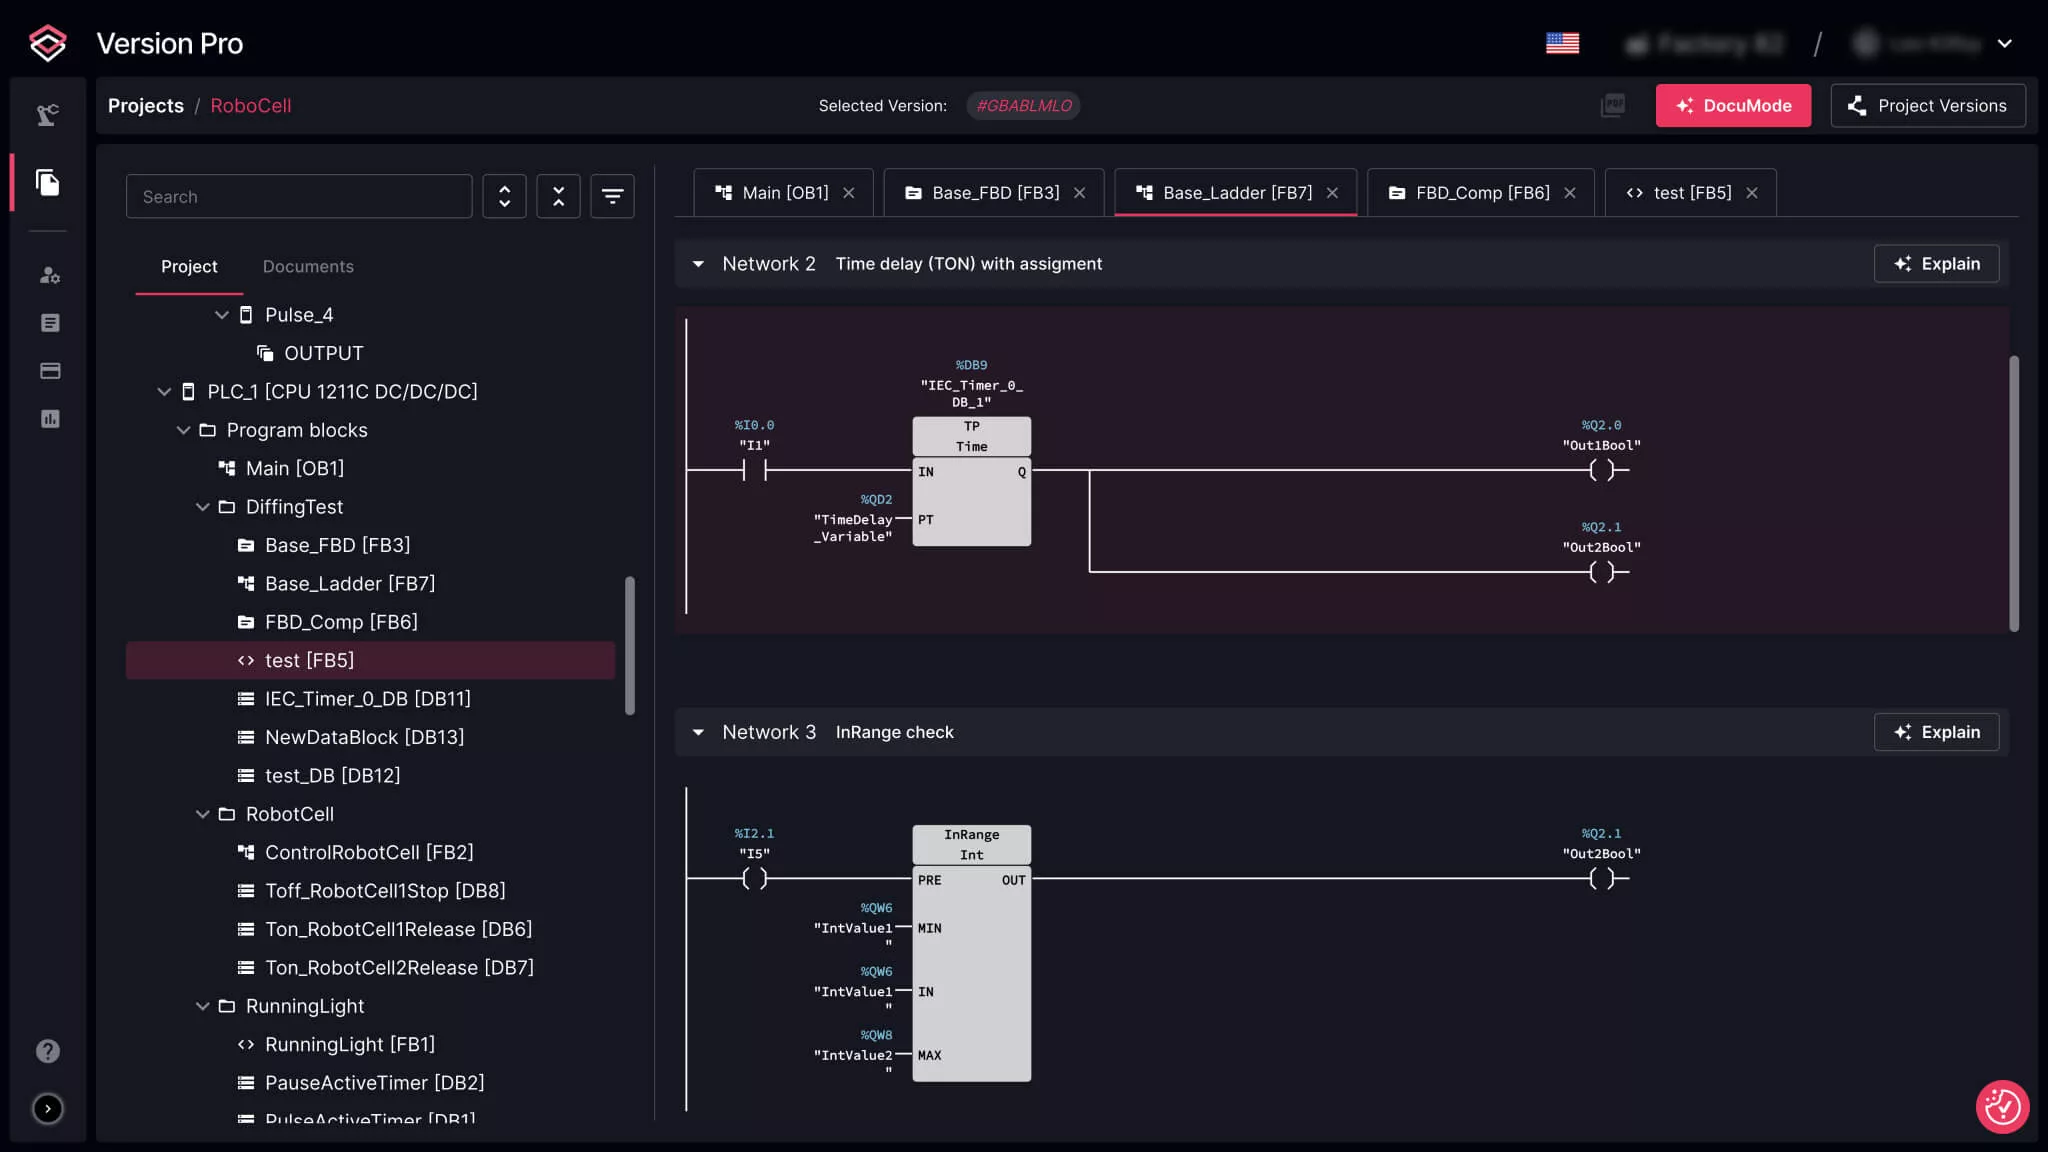Click the robot arm sidebar icon
2048x1152 pixels.
click(48, 115)
